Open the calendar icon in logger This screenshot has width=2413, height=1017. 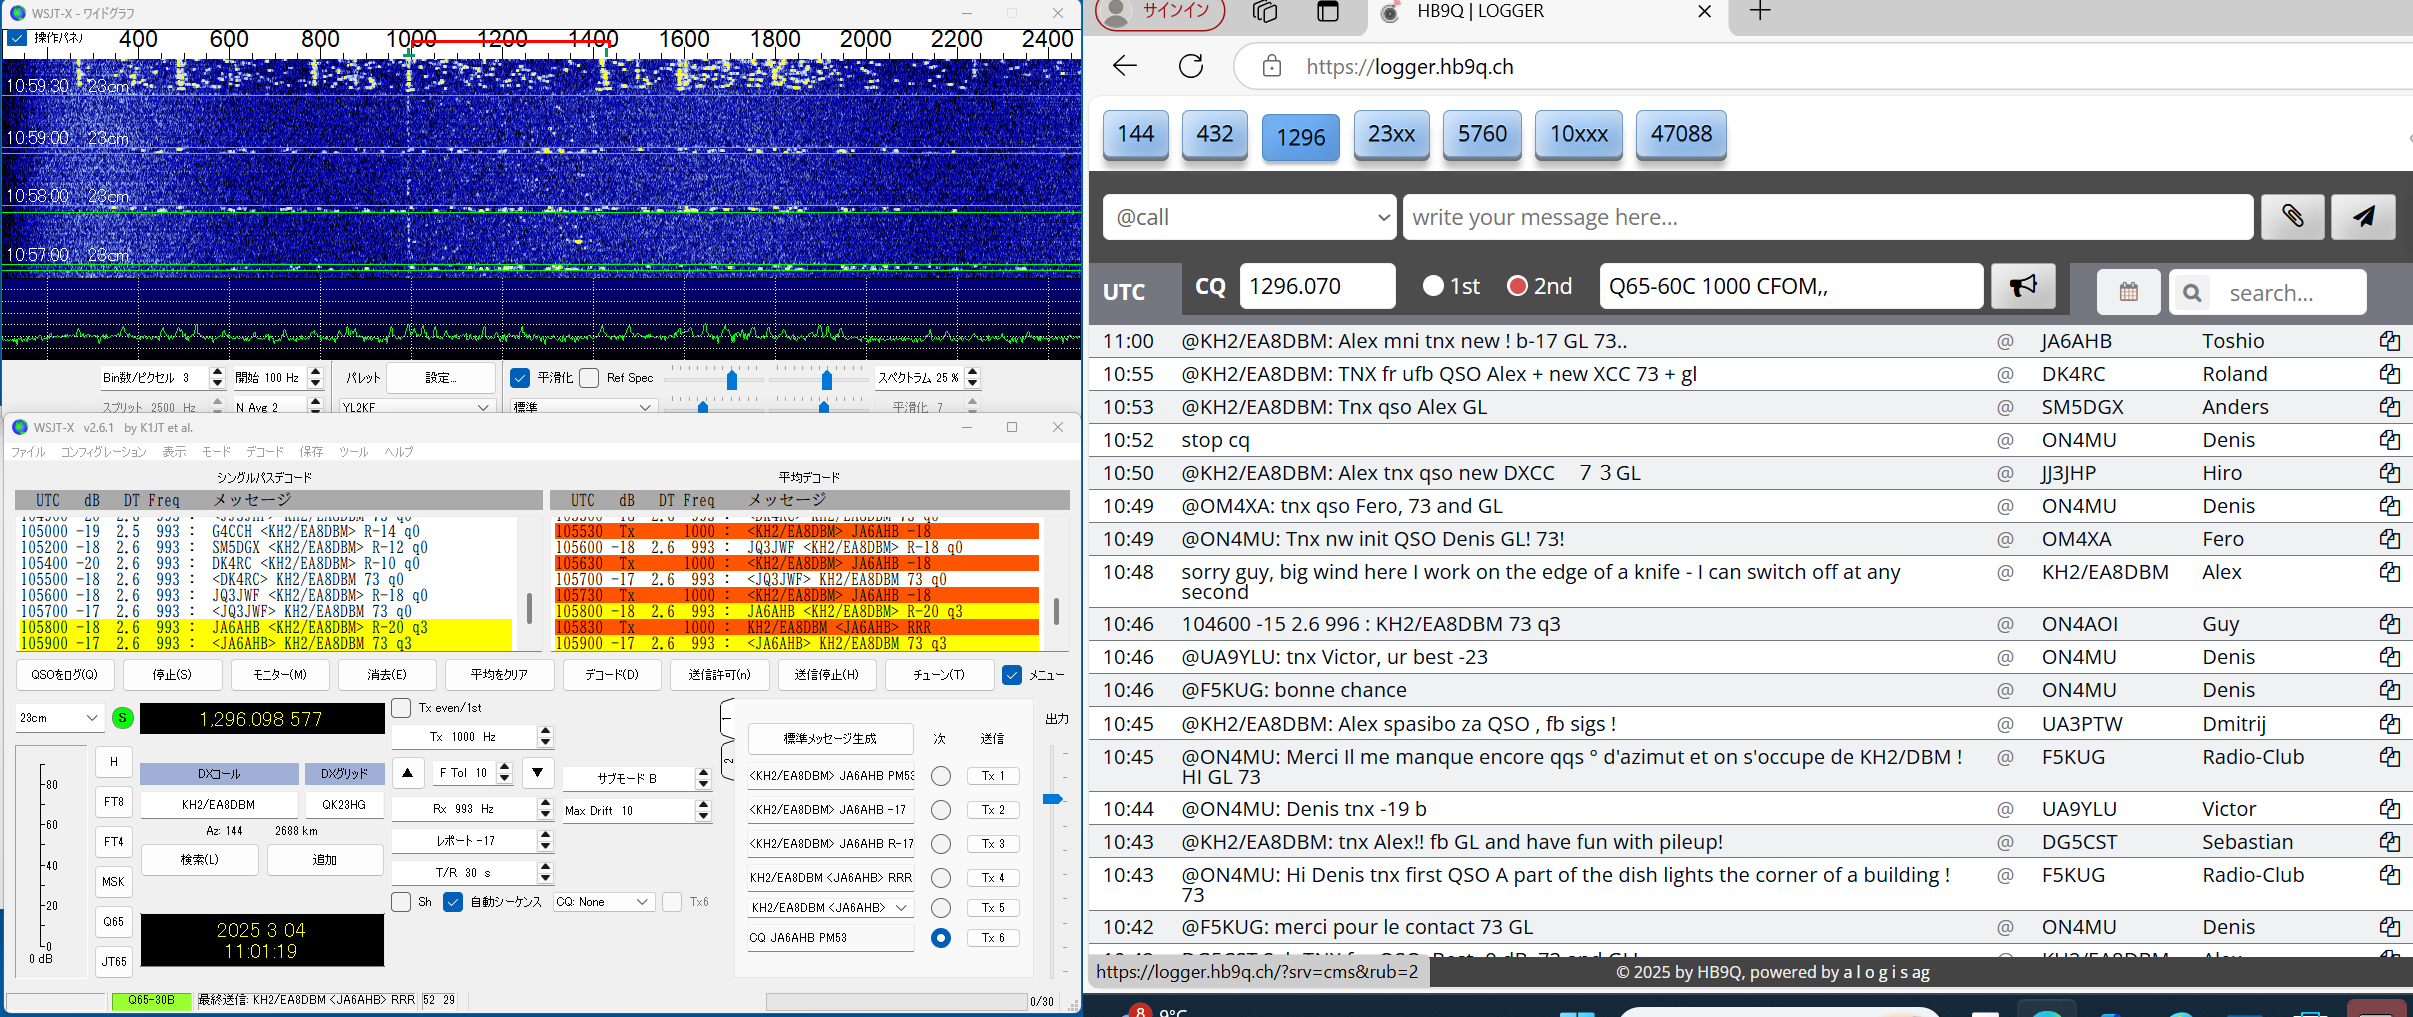2128,292
